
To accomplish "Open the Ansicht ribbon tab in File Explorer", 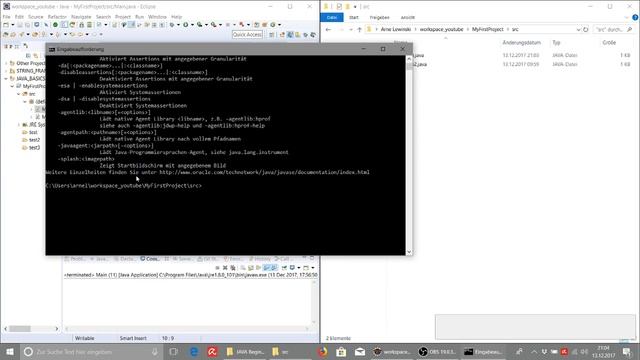I will [407, 17].
